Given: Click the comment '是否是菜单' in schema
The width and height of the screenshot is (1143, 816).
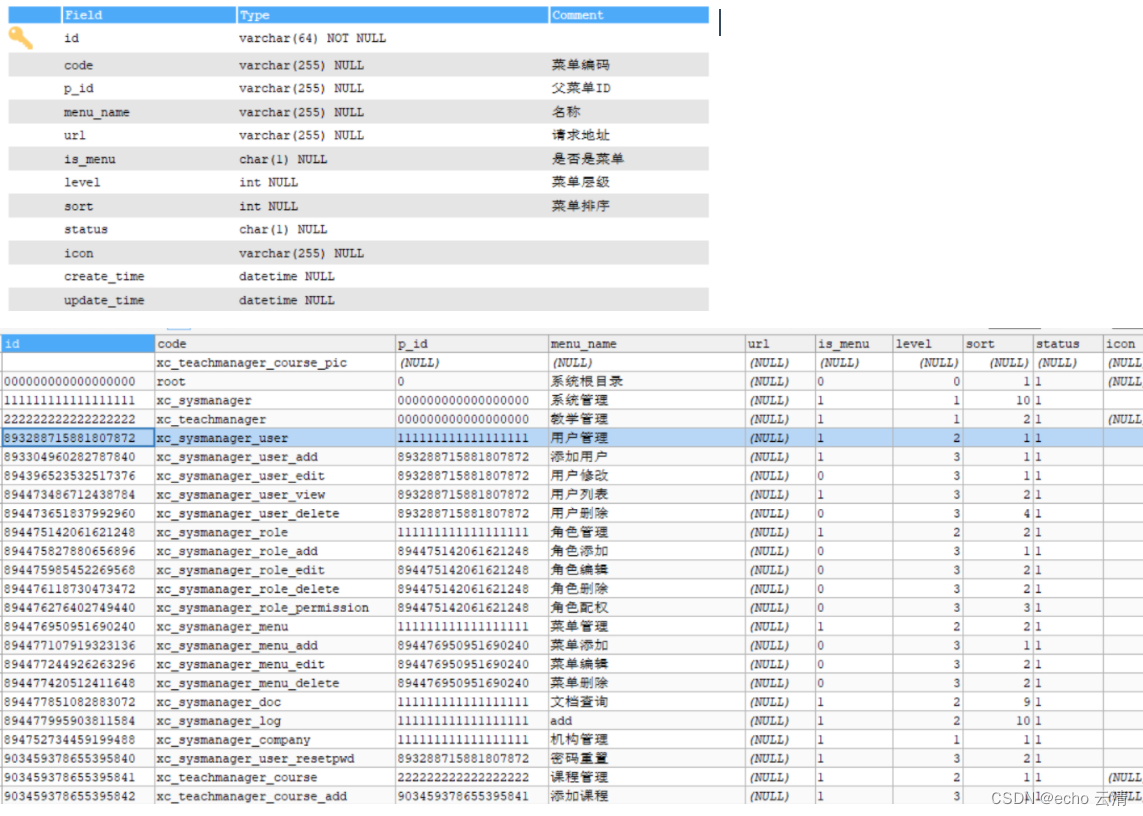Looking at the screenshot, I should tap(588, 159).
